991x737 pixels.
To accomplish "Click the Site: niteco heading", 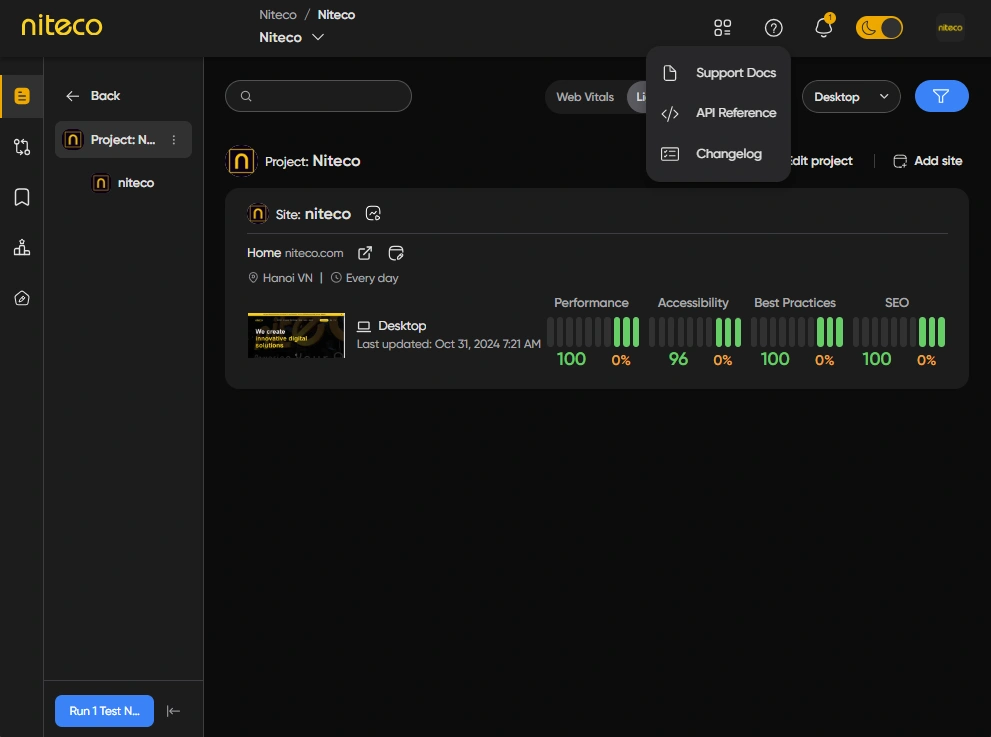I will point(313,214).
